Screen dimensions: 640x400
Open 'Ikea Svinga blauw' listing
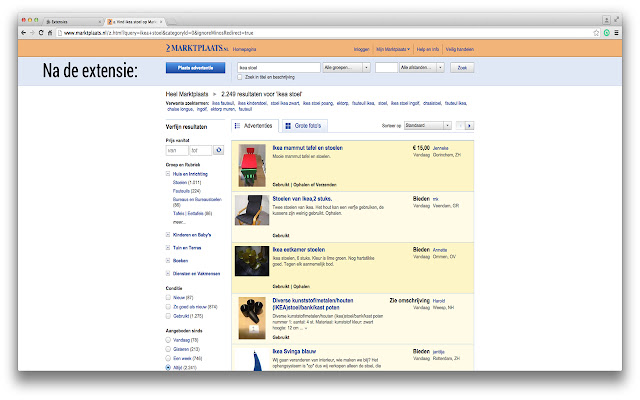click(x=294, y=351)
